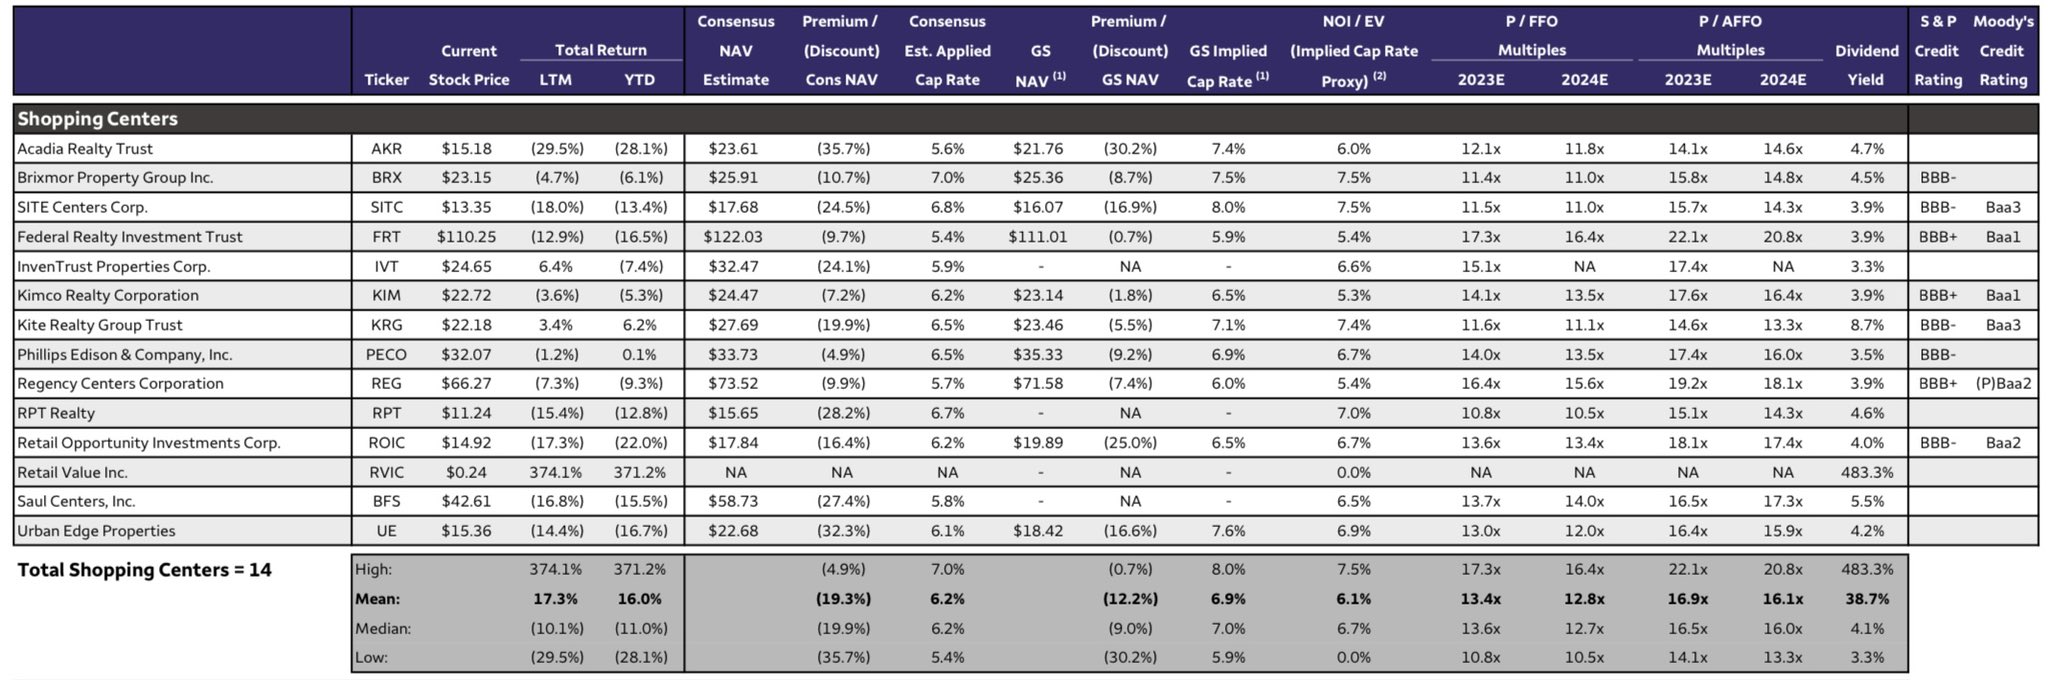
Task: Select Urban Edge Properties' $22.68 NAV estimate
Action: 733,531
